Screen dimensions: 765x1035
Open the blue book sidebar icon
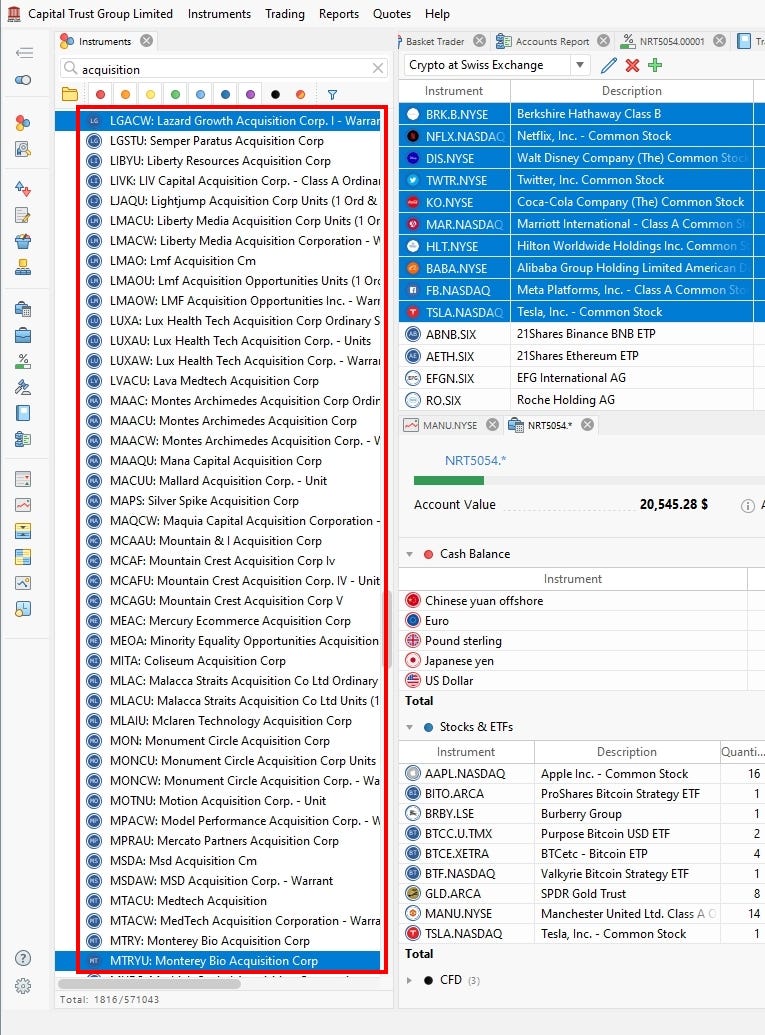tap(23, 413)
